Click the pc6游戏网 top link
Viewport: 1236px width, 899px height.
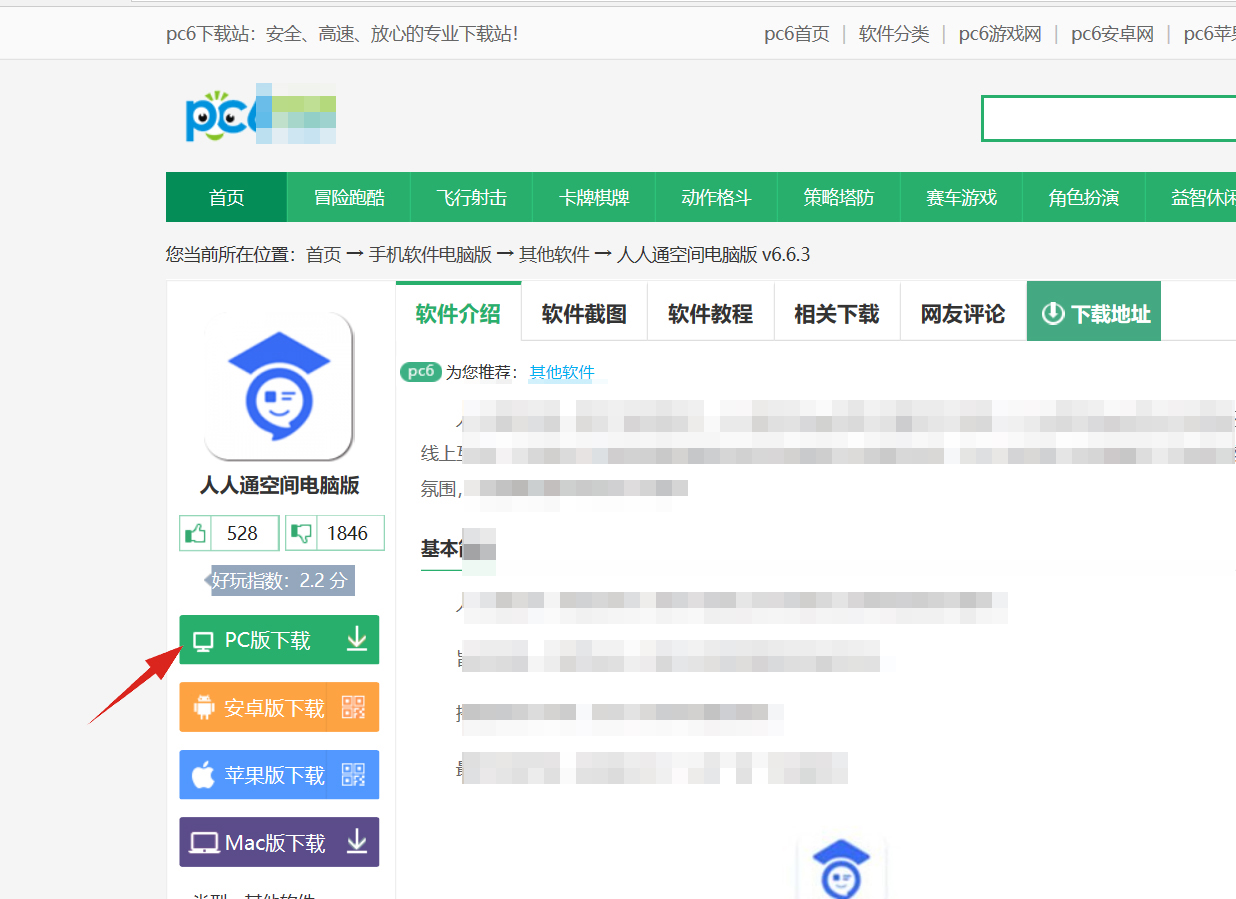click(1000, 34)
